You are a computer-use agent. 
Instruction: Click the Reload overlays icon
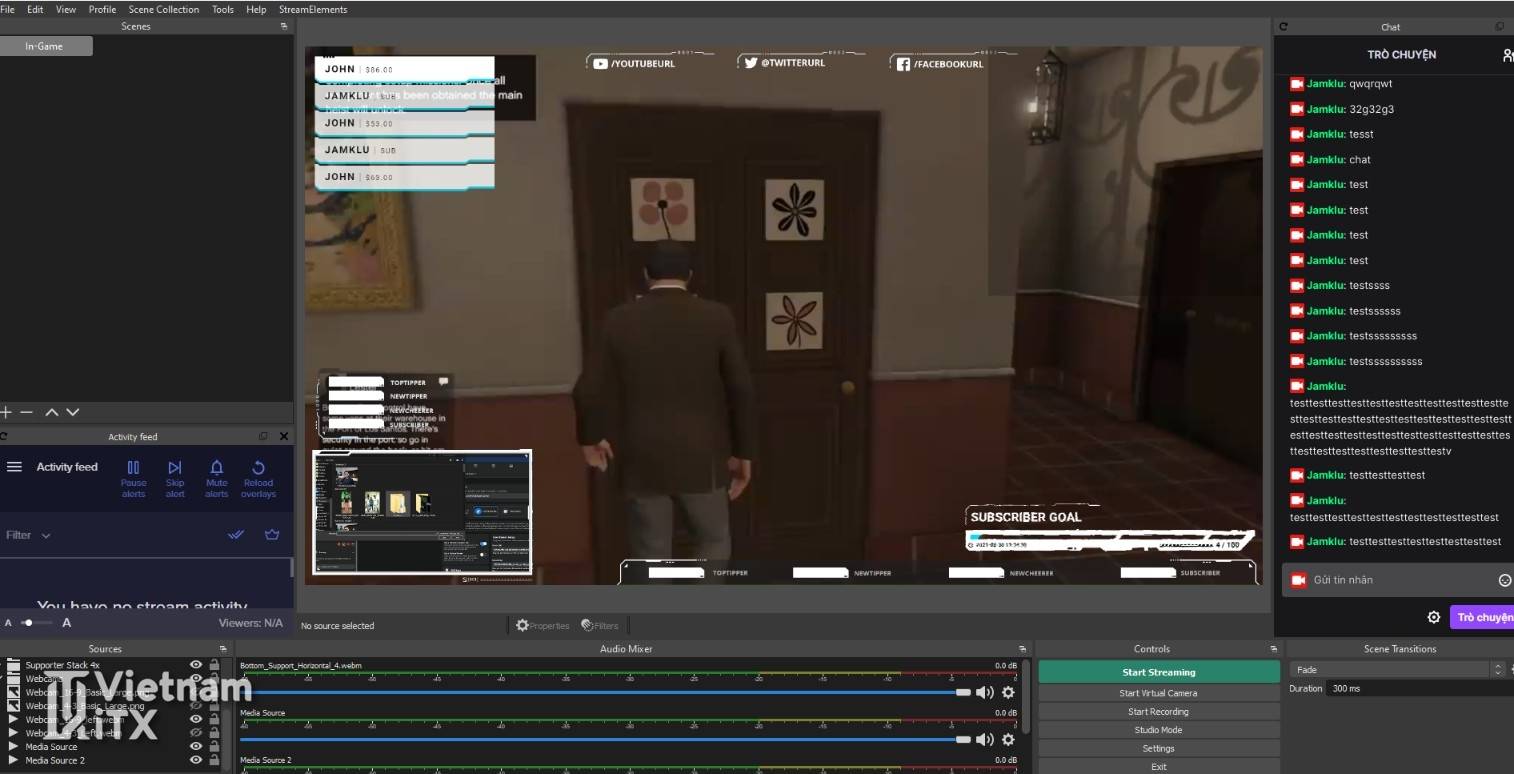(x=258, y=466)
